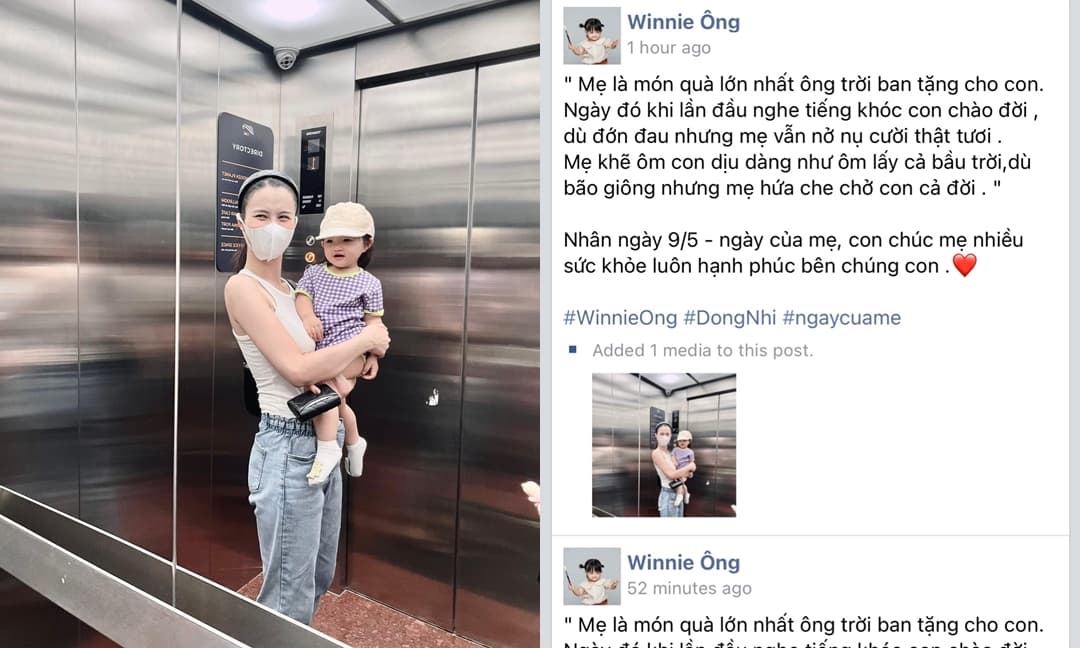Click the security camera in the elevator photo

coord(286,58)
